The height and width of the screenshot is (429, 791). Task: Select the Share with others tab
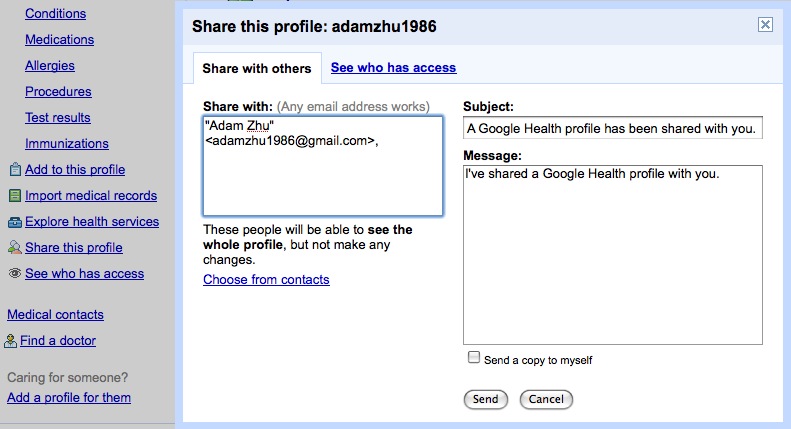coord(257,69)
